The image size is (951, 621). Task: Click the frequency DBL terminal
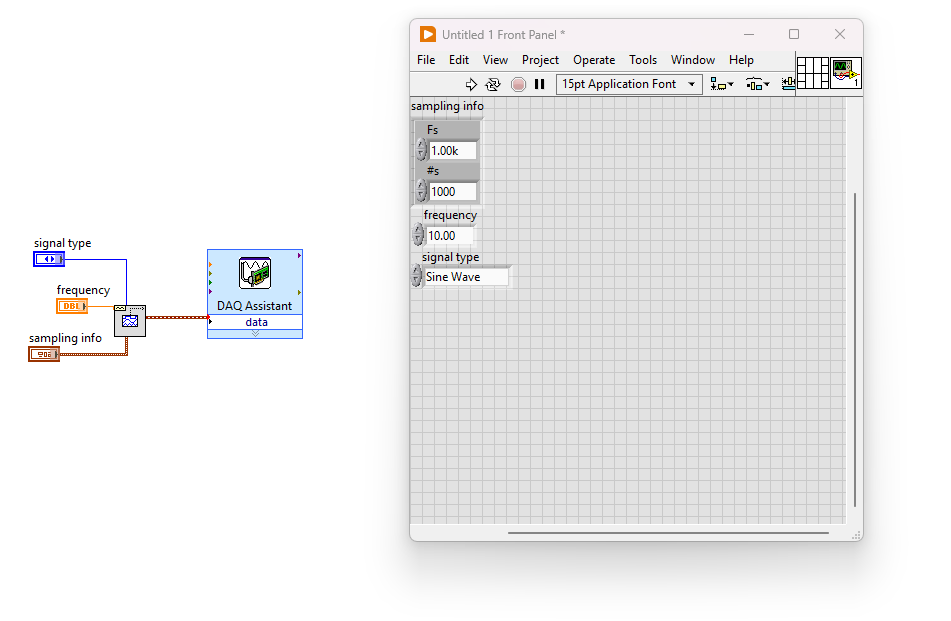(x=72, y=306)
